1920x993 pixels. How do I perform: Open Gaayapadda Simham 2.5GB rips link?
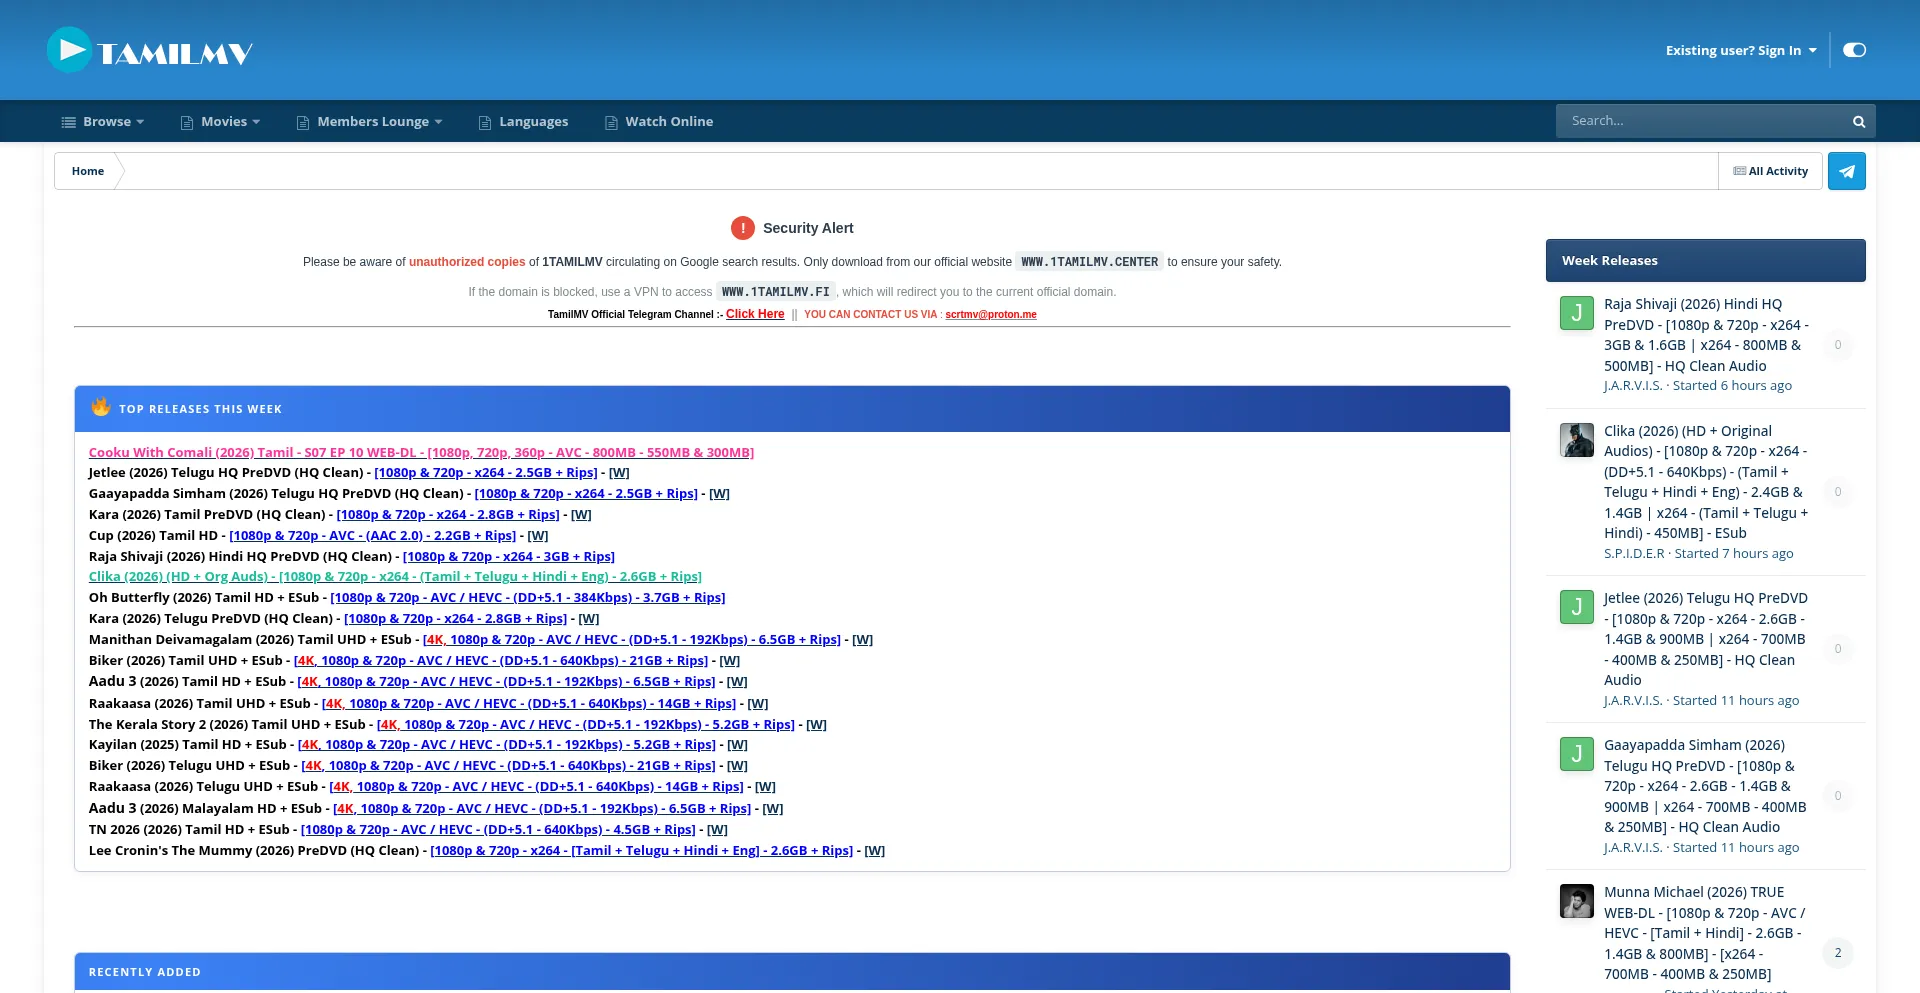586,494
